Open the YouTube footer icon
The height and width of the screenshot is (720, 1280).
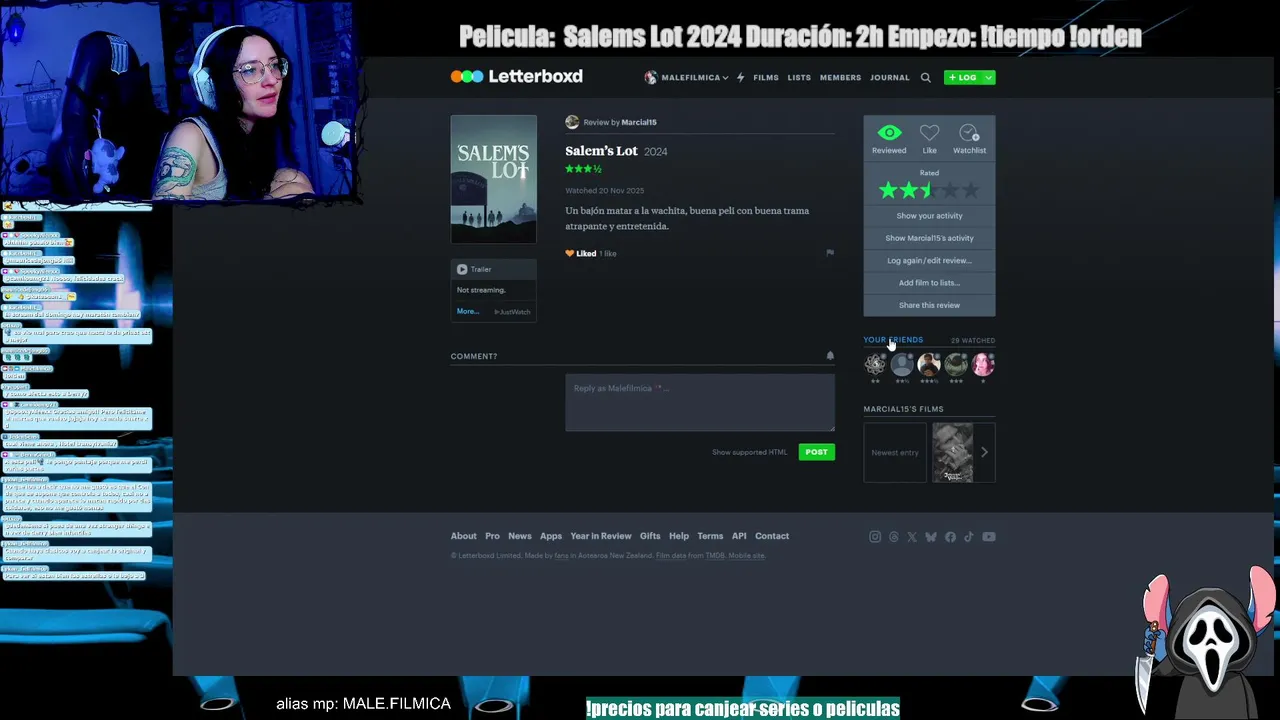(x=989, y=537)
